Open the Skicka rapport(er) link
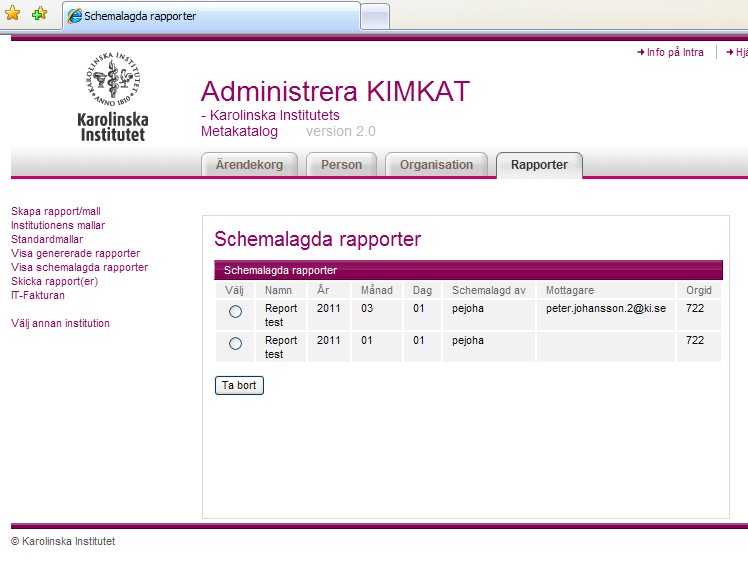The height and width of the screenshot is (571, 748). pos(54,281)
